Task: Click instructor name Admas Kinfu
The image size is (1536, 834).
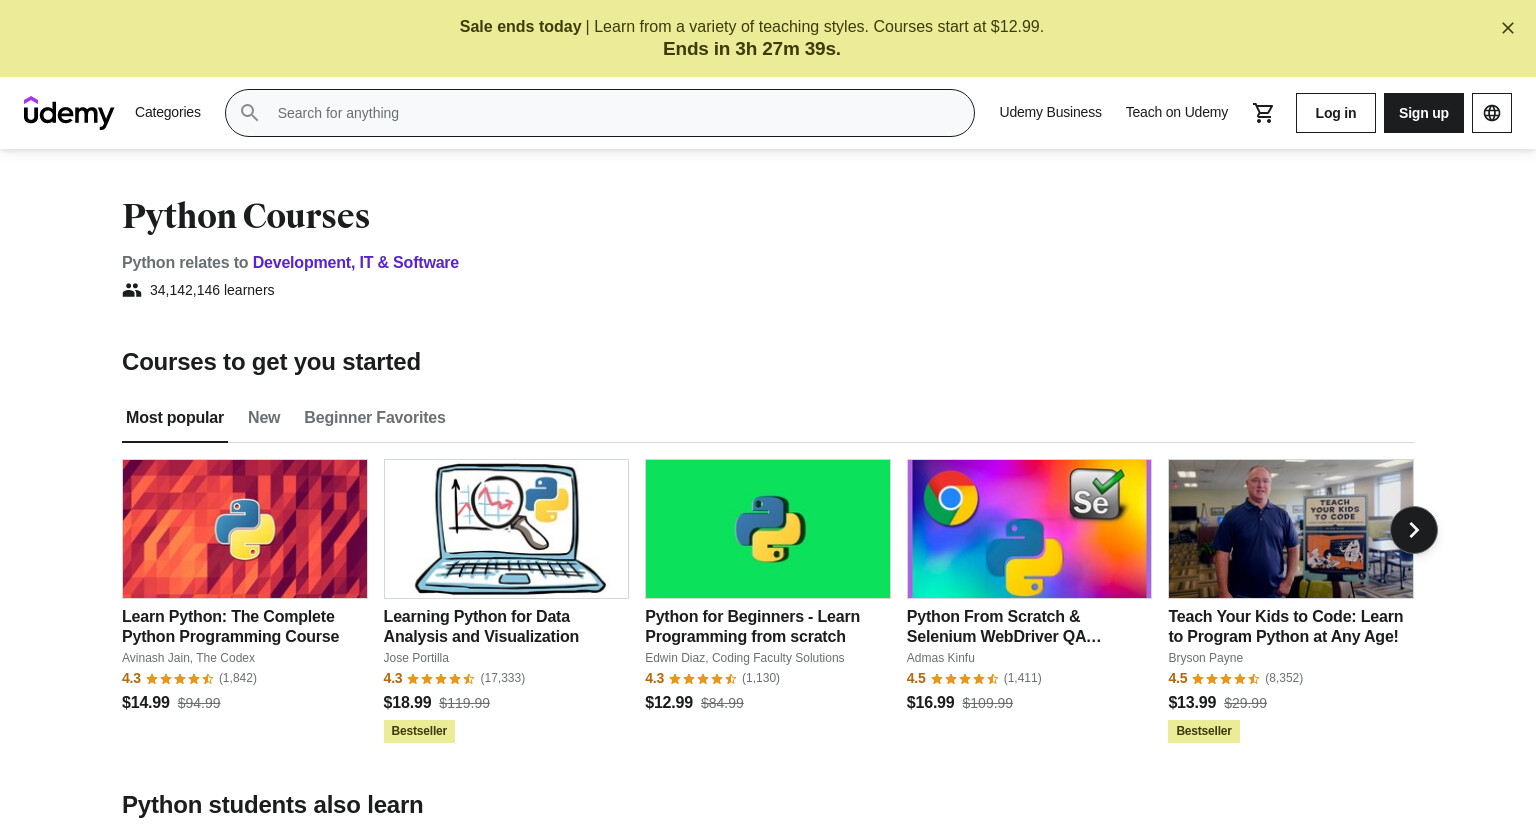Action: pyautogui.click(x=940, y=658)
